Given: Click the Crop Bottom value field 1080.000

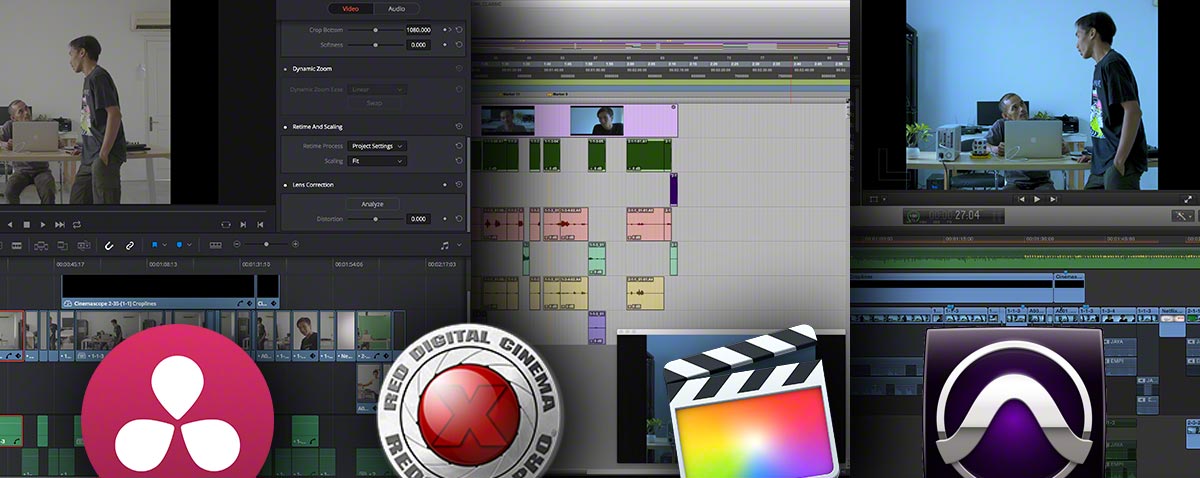Looking at the screenshot, I should pos(417,30).
